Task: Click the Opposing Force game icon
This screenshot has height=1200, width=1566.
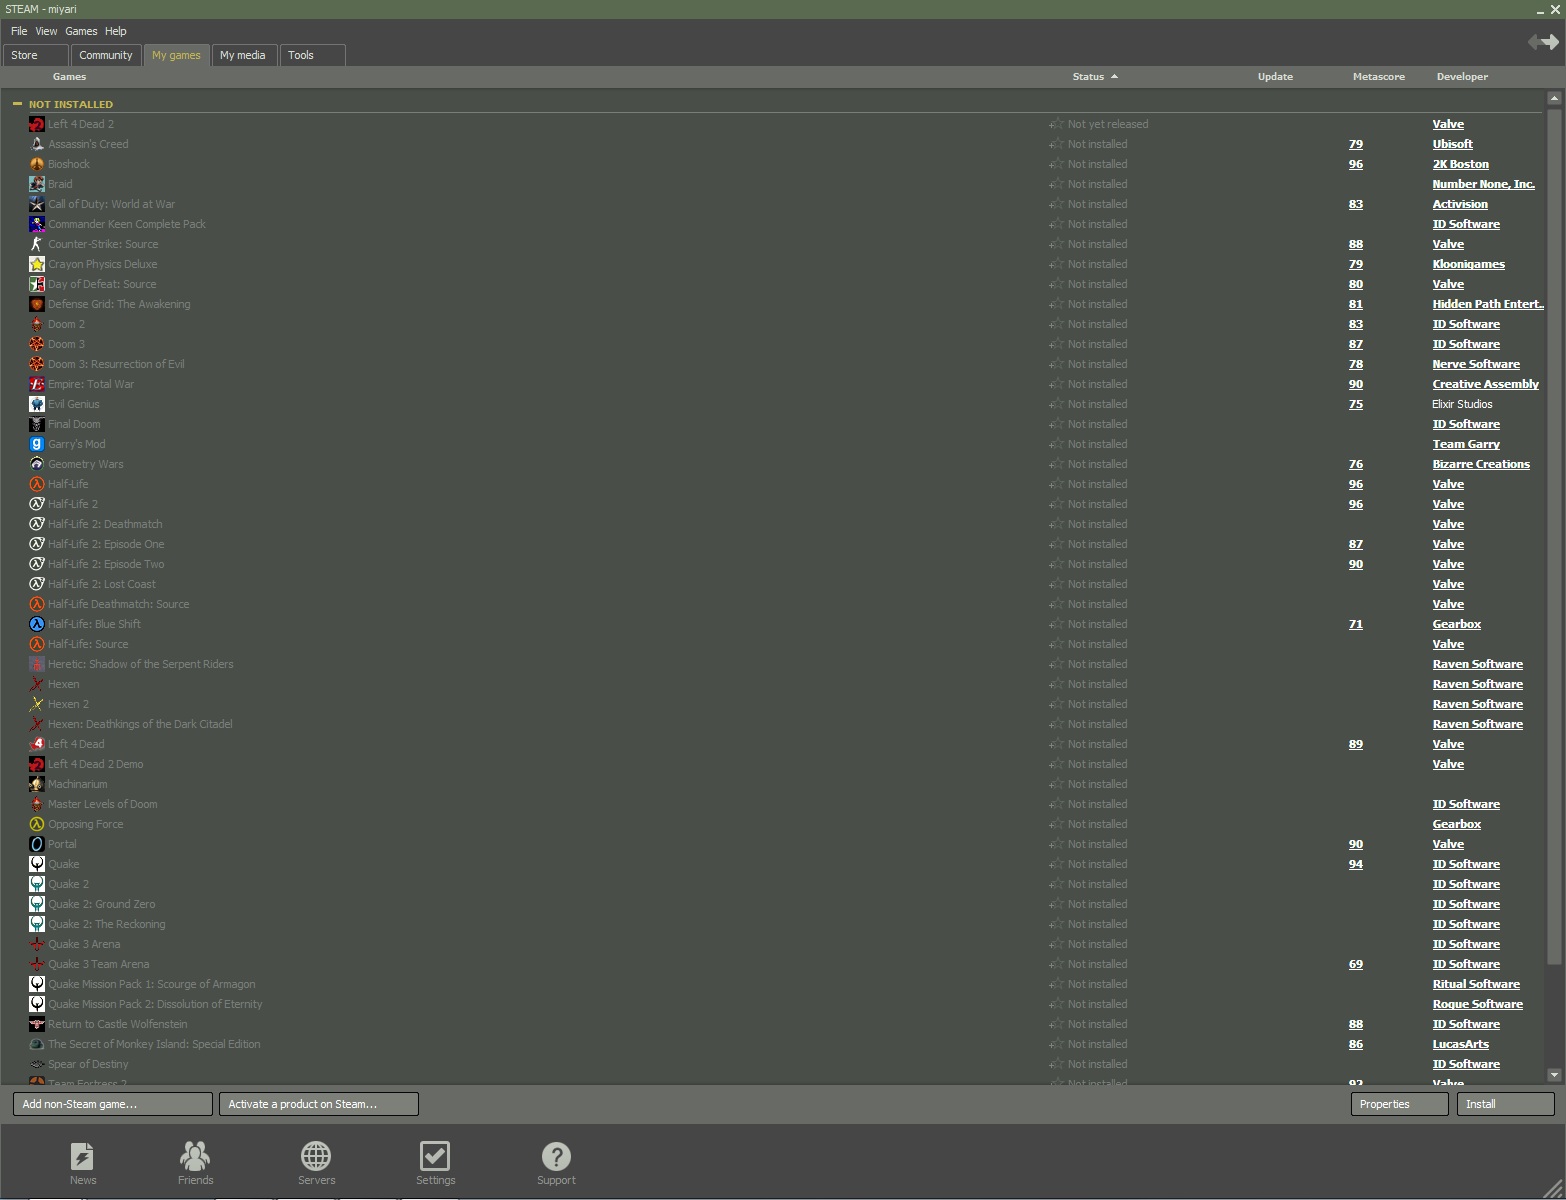Action: (37, 824)
